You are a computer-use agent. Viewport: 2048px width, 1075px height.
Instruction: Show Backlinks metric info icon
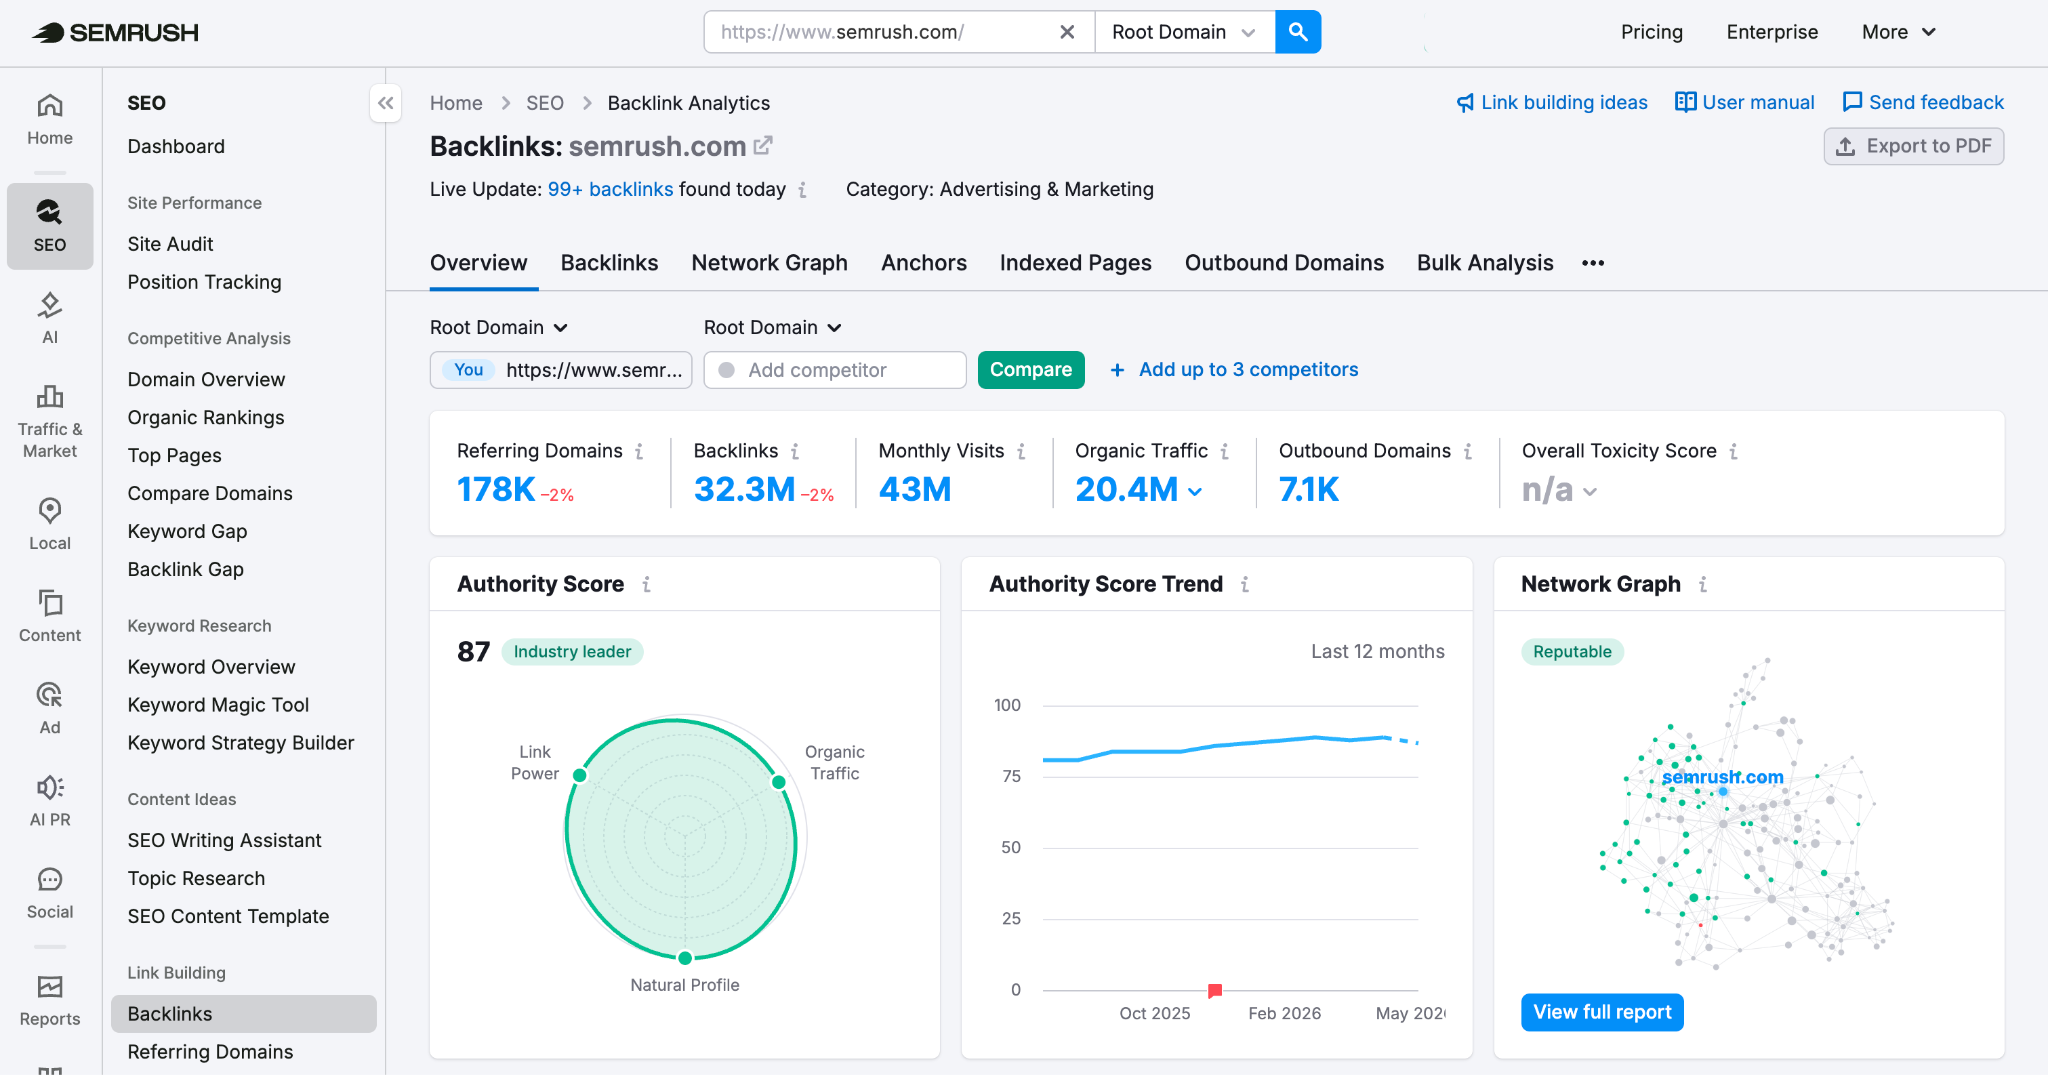[x=795, y=451]
